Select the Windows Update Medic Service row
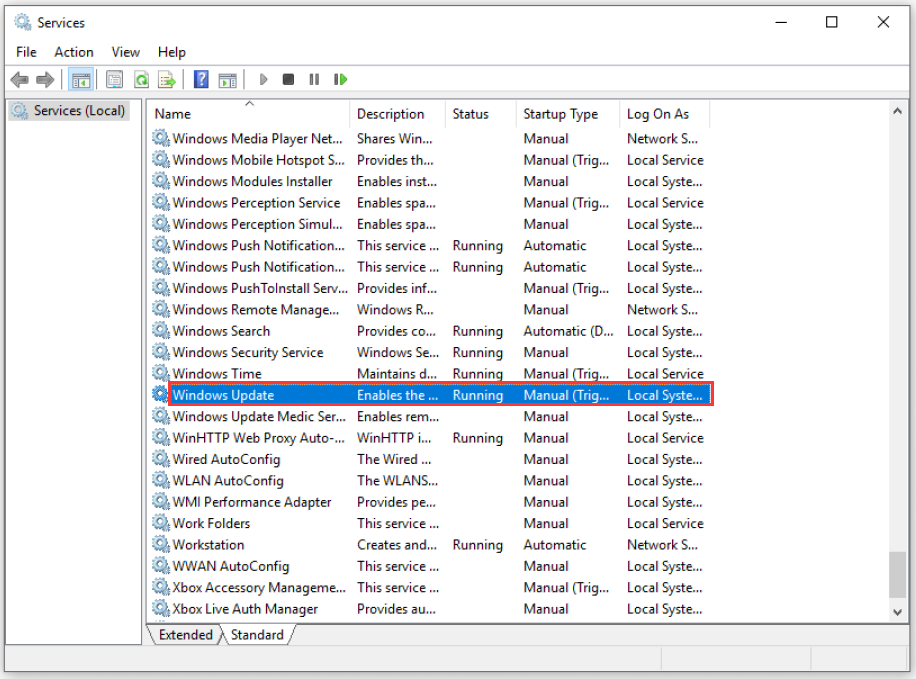This screenshot has width=916, height=679. pos(429,416)
